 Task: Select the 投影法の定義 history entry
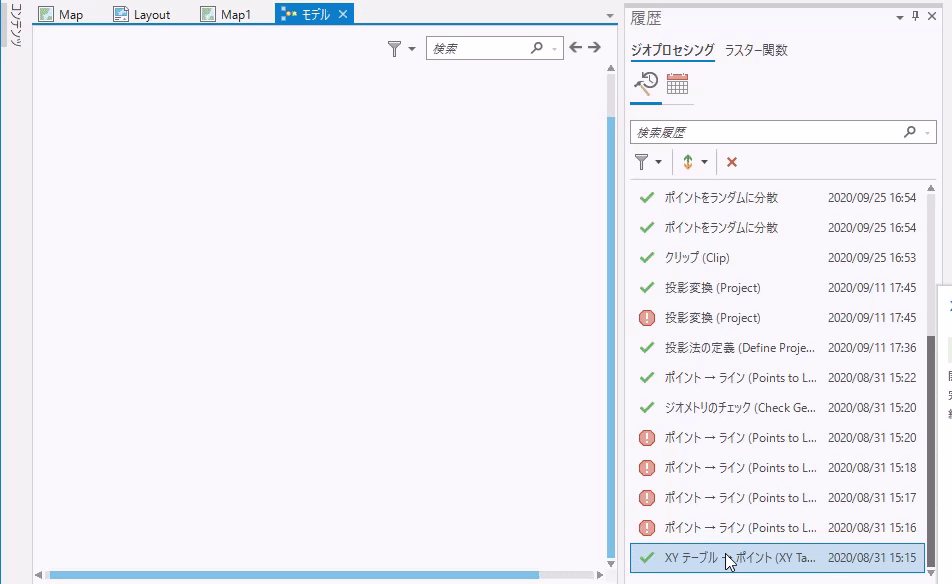tap(739, 348)
